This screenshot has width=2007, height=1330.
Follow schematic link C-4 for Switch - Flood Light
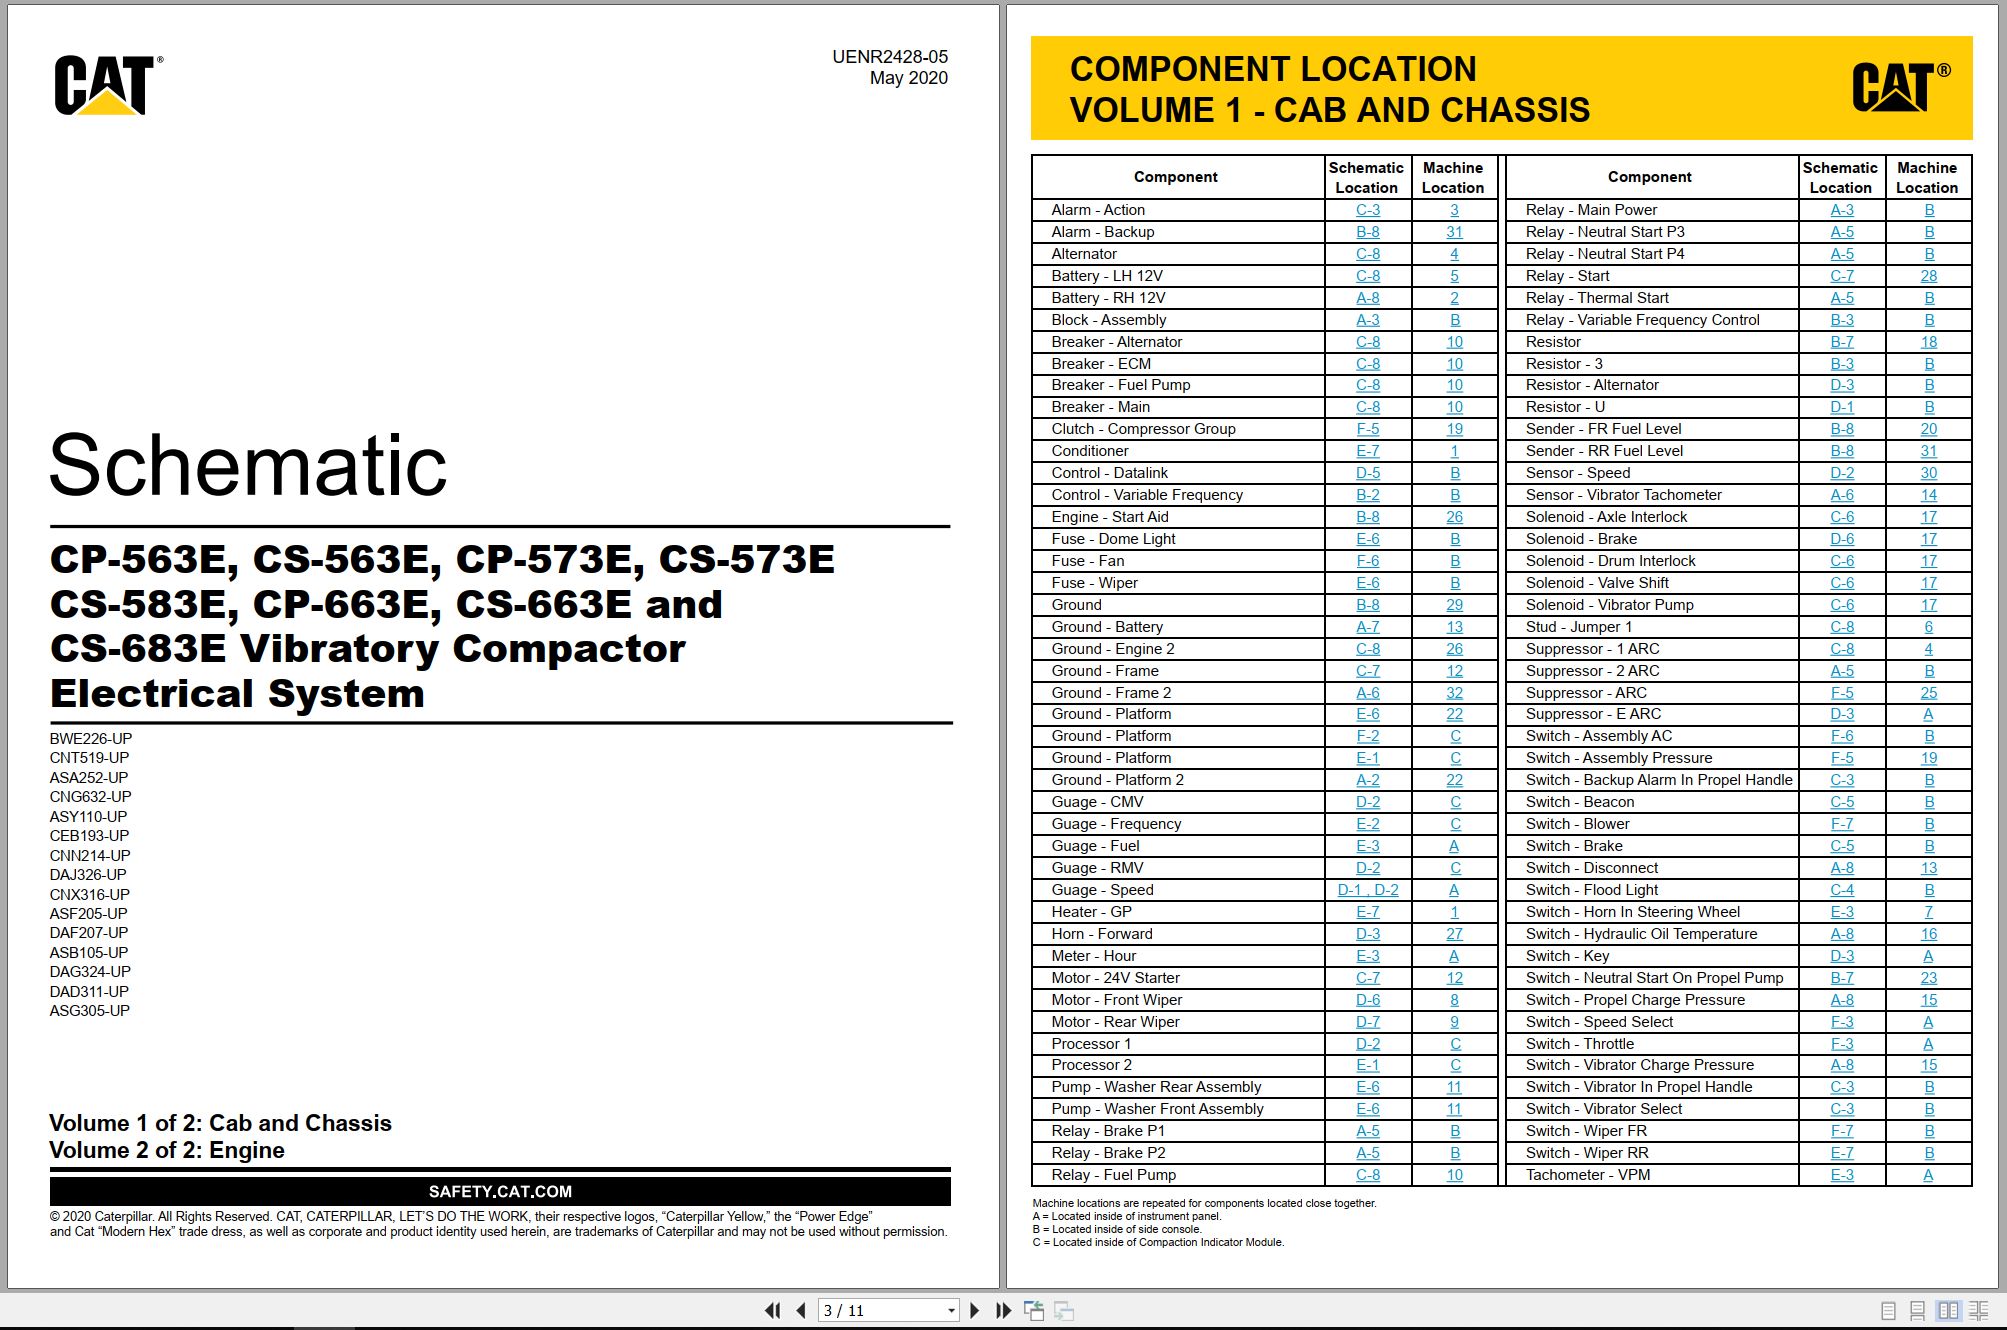pyautogui.click(x=1842, y=890)
